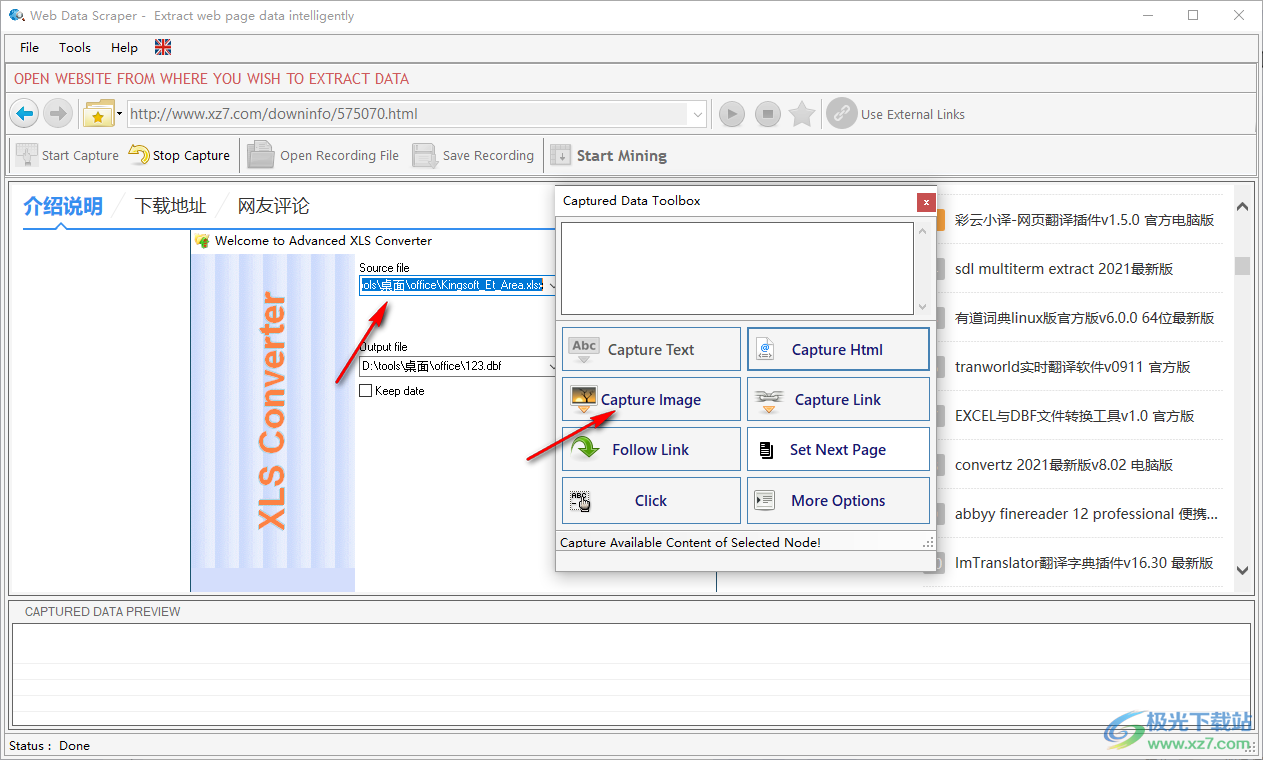This screenshot has height=760, width=1263.
Task: Click Start Capture
Action: click(68, 155)
